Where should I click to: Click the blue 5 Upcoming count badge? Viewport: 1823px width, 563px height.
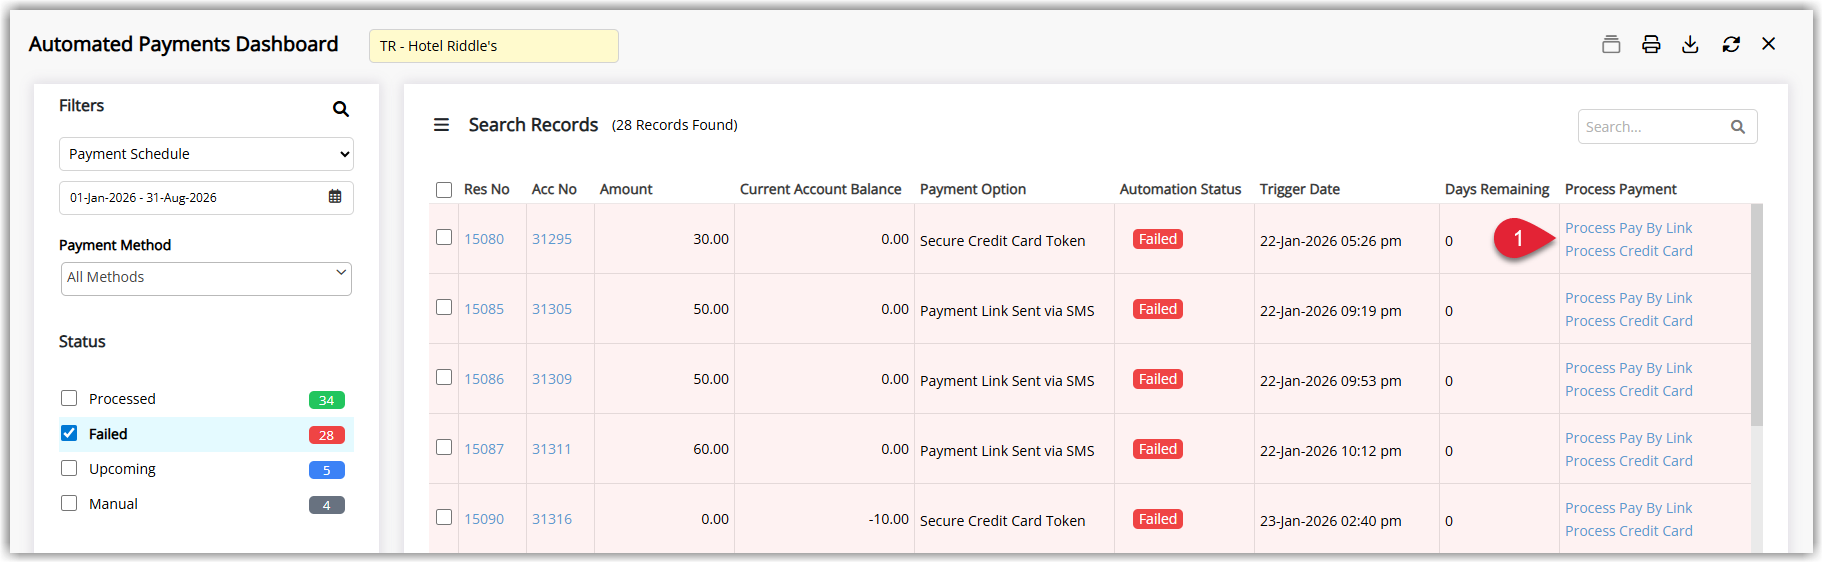pyautogui.click(x=327, y=470)
